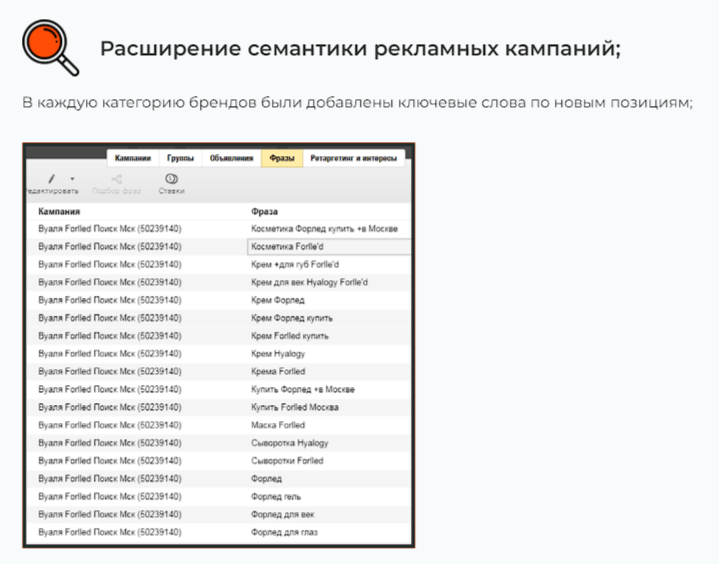Click campaign cell in Форлед для глаз row

110,532
